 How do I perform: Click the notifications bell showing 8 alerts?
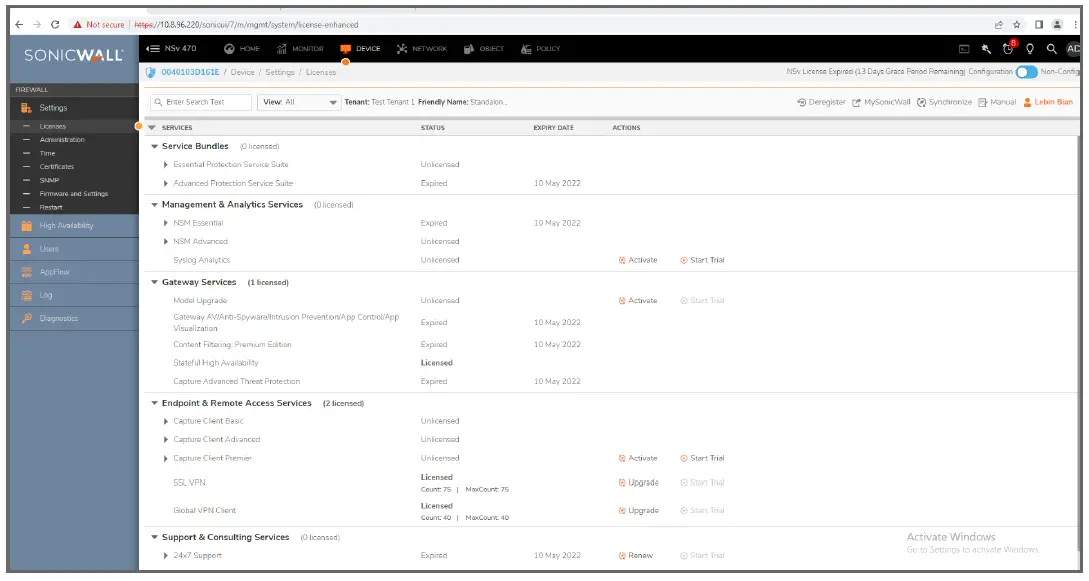click(1009, 48)
